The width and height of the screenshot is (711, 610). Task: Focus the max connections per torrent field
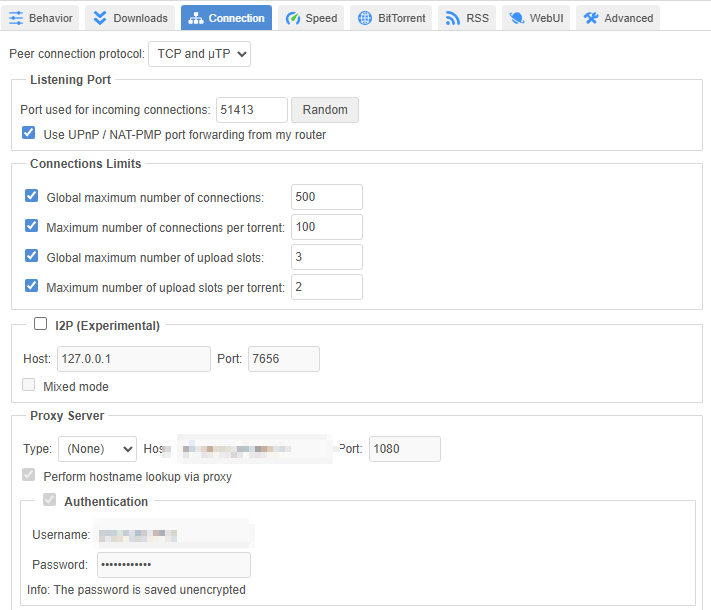[x=326, y=227]
